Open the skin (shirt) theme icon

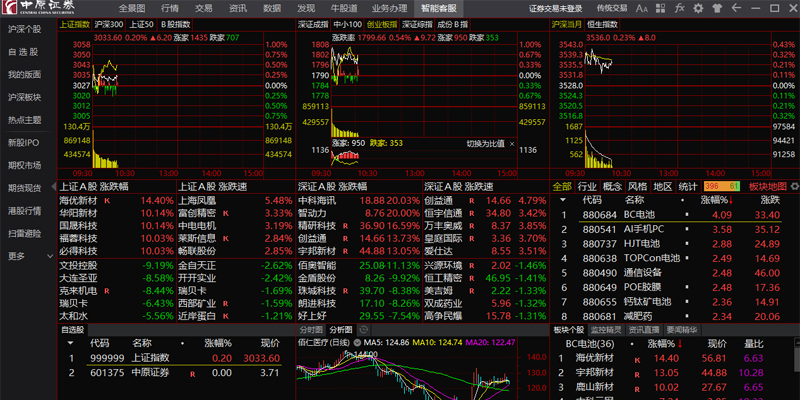pyautogui.click(x=717, y=8)
